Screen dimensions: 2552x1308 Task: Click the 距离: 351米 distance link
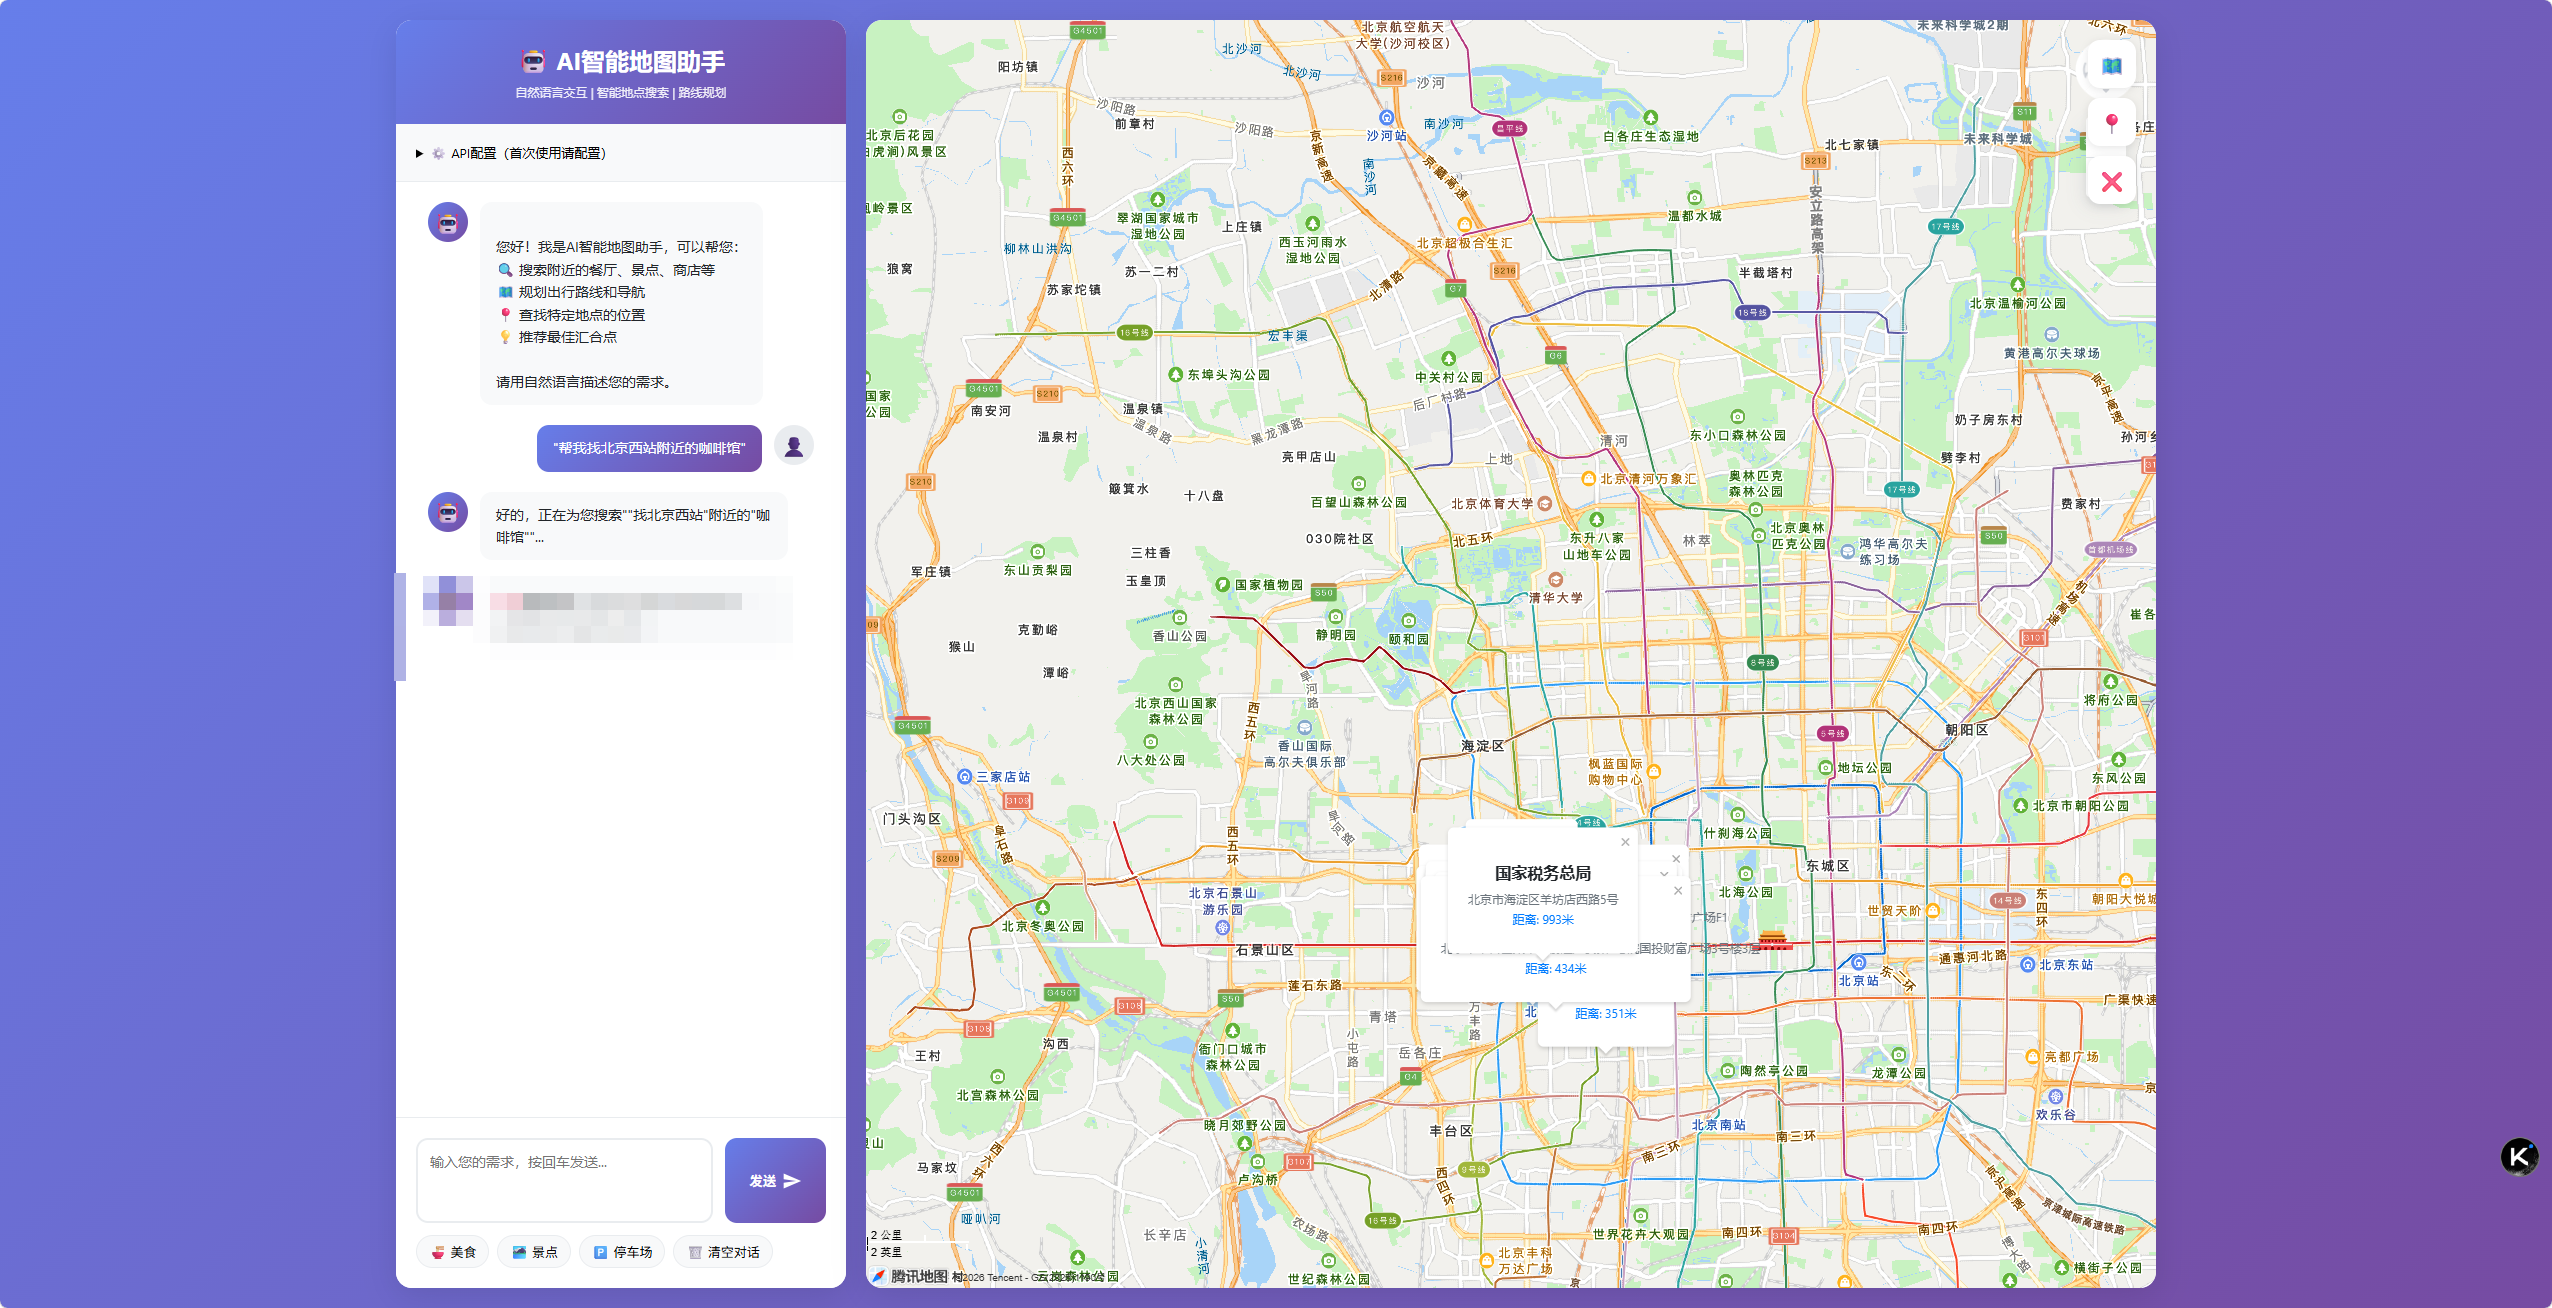pos(1605,1014)
